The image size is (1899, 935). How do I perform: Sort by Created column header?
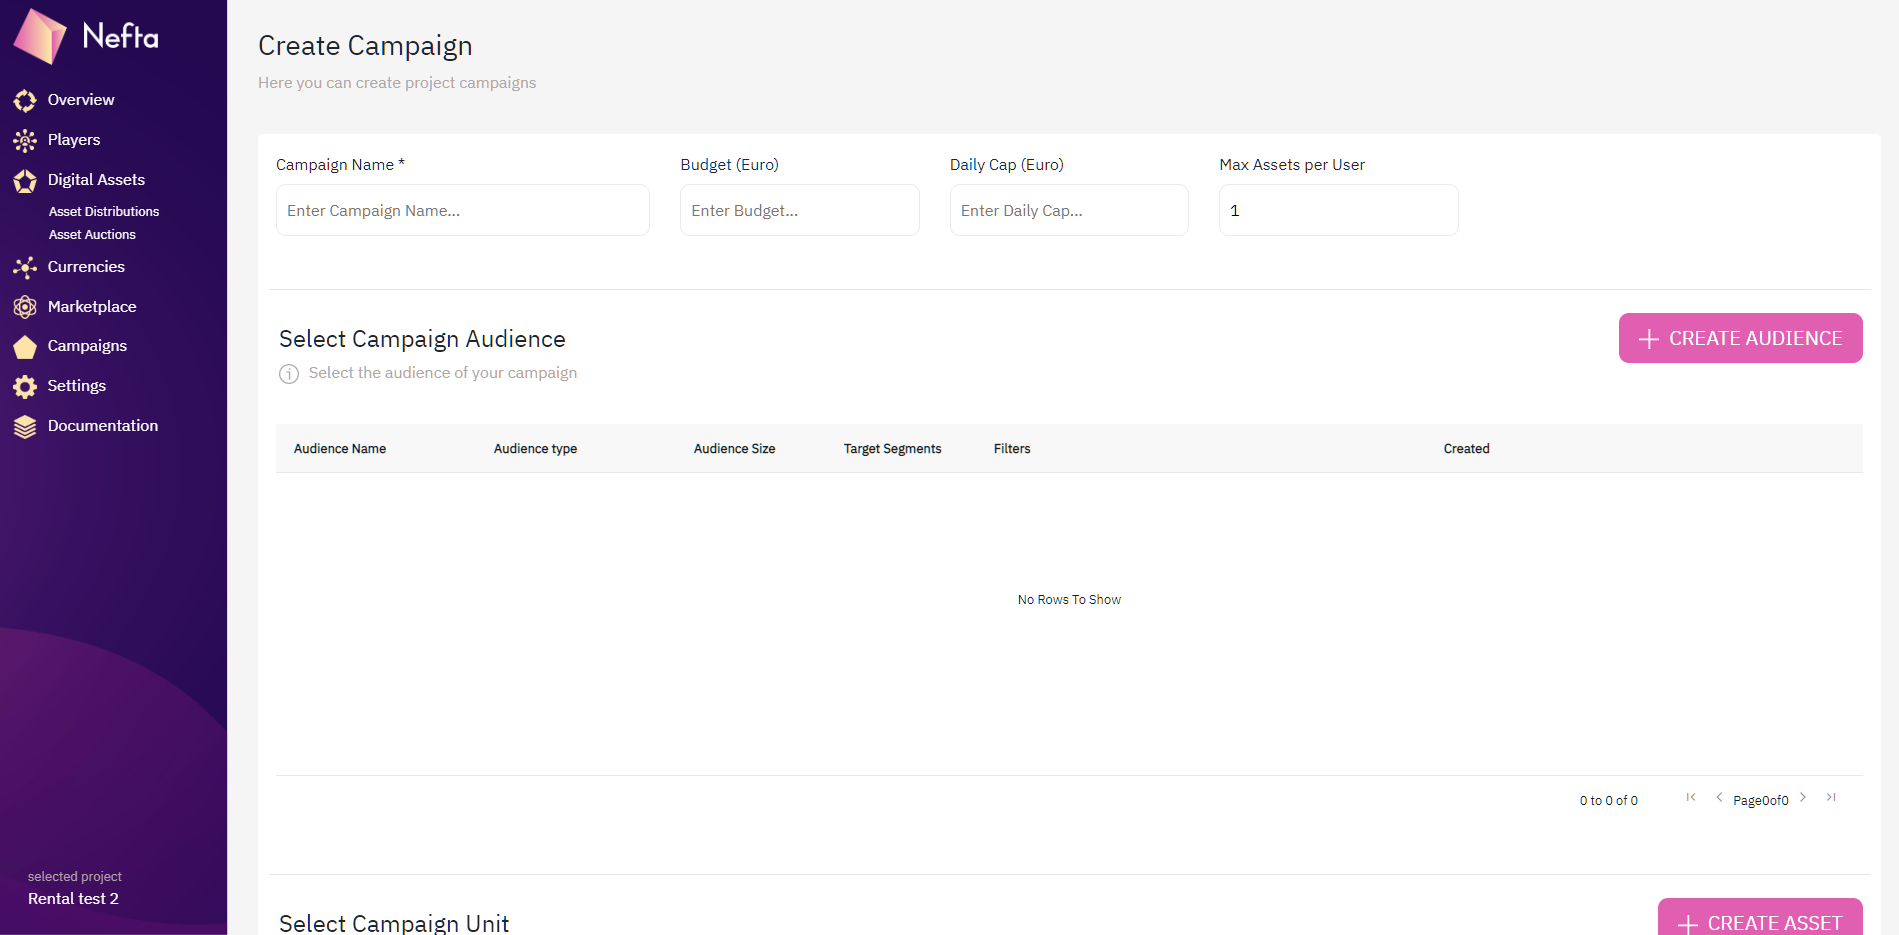click(x=1467, y=449)
